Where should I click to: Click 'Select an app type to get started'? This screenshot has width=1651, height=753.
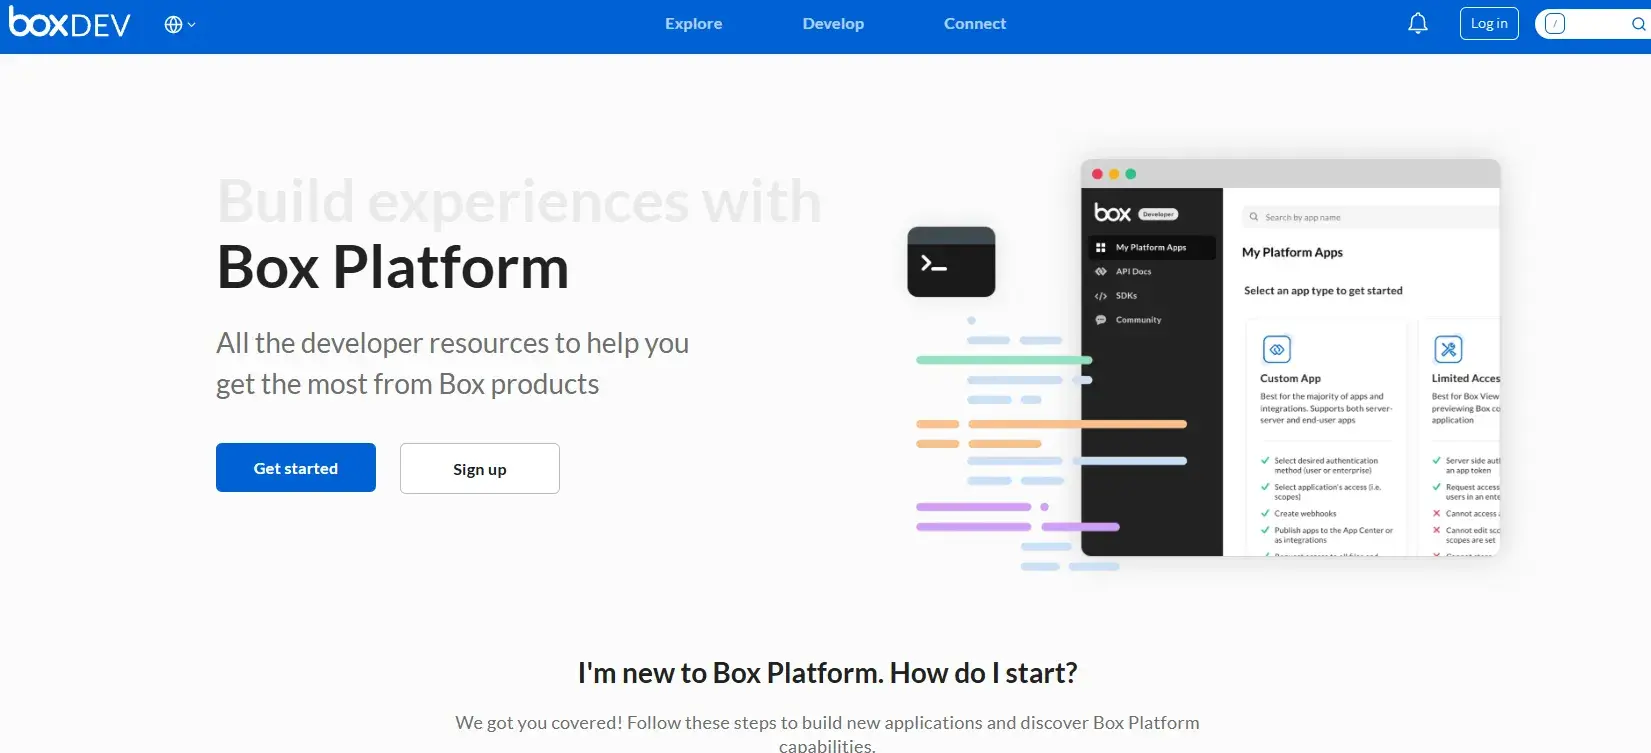coord(1323,291)
